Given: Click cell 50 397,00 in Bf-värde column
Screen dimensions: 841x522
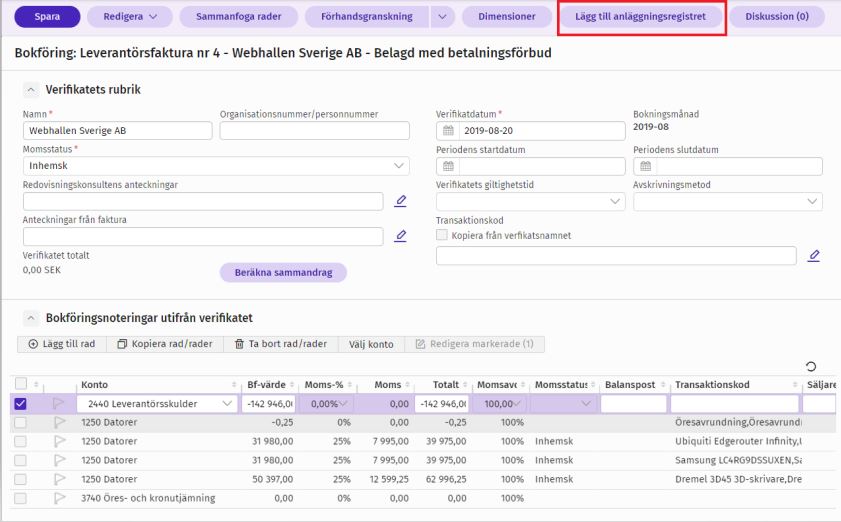Looking at the screenshot, I should 272,479.
